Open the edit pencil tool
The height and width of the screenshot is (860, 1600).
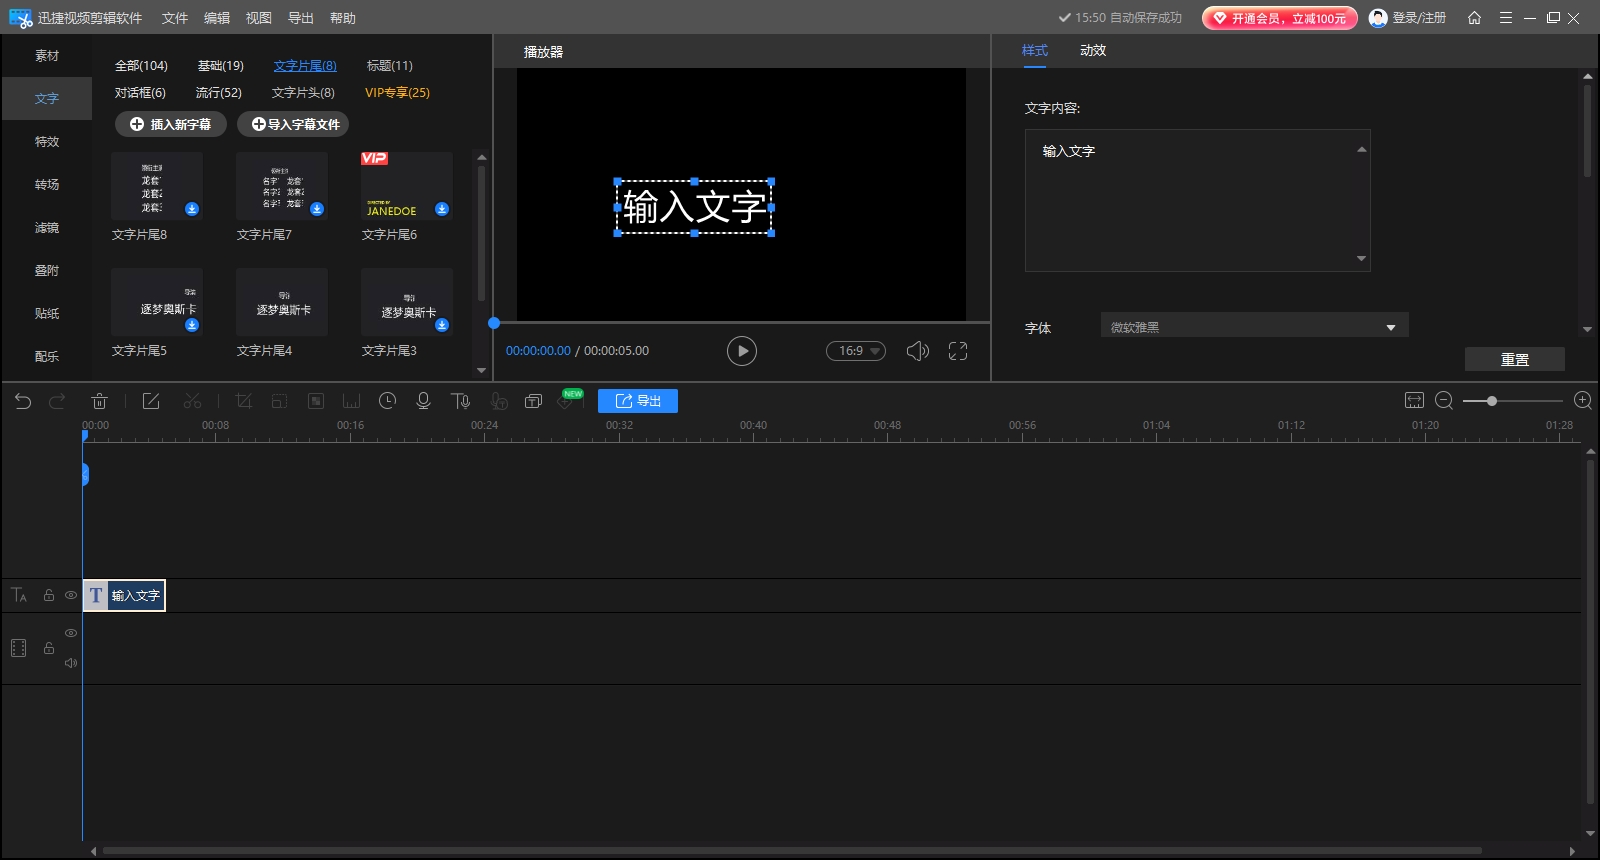151,401
